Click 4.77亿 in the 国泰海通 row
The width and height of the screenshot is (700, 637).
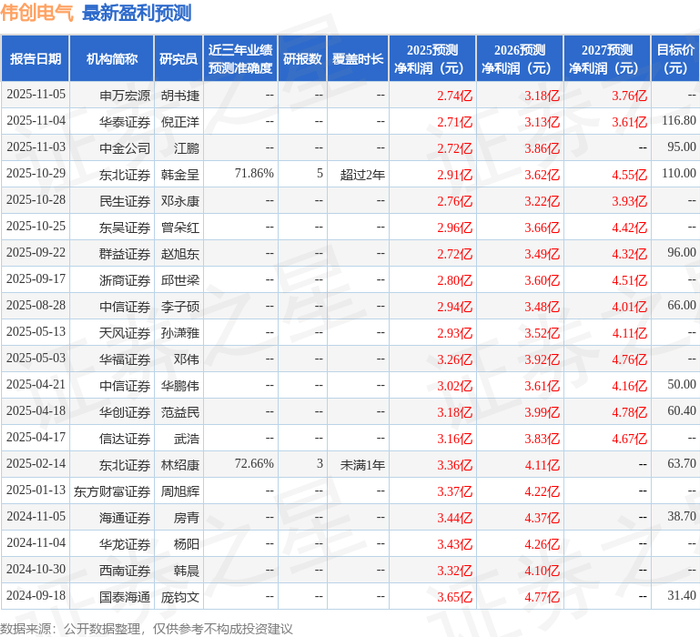542,596
